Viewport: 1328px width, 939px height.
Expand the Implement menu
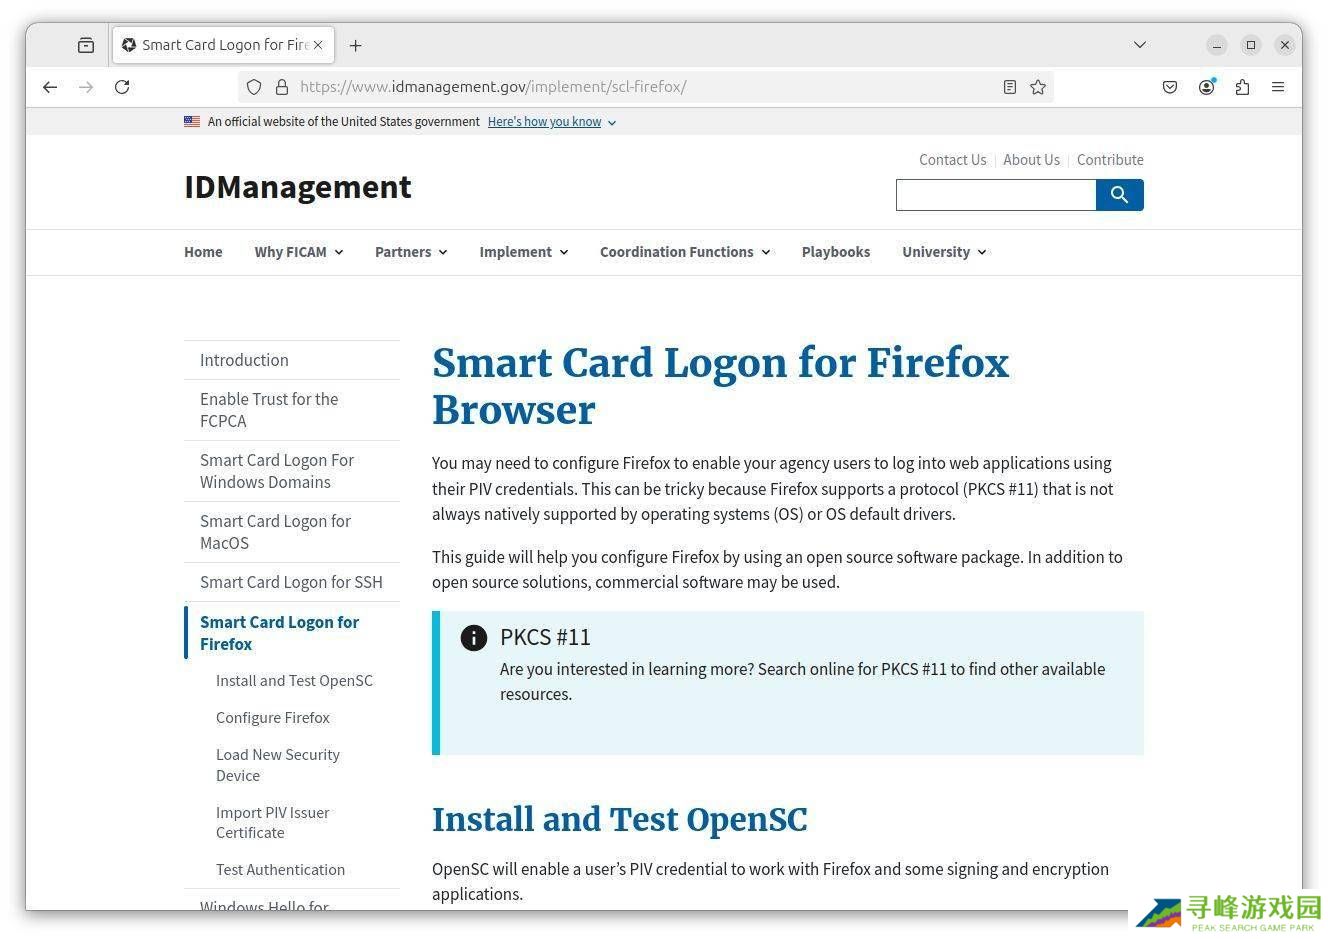pos(524,252)
